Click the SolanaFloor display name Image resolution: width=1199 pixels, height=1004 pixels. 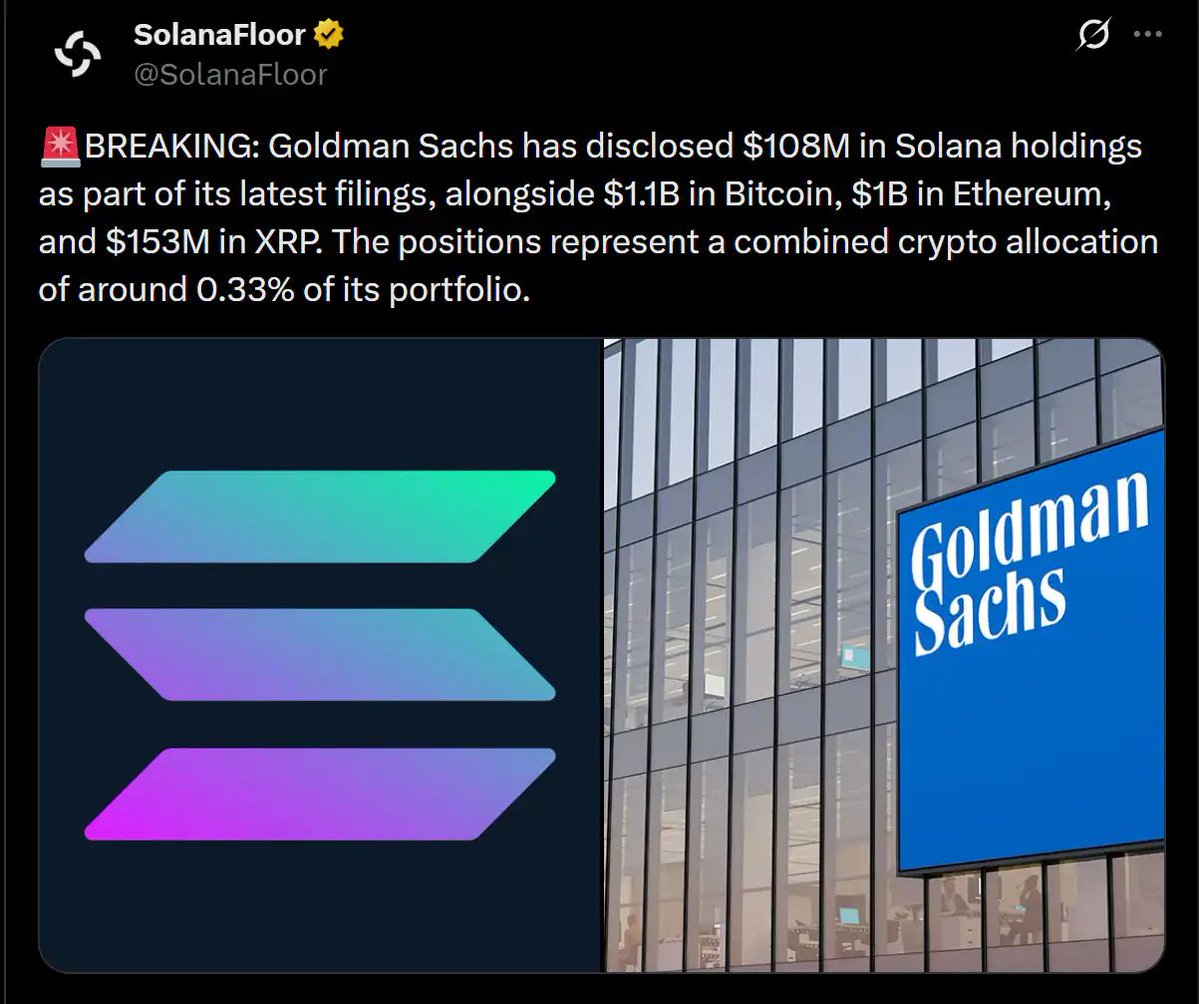(219, 36)
